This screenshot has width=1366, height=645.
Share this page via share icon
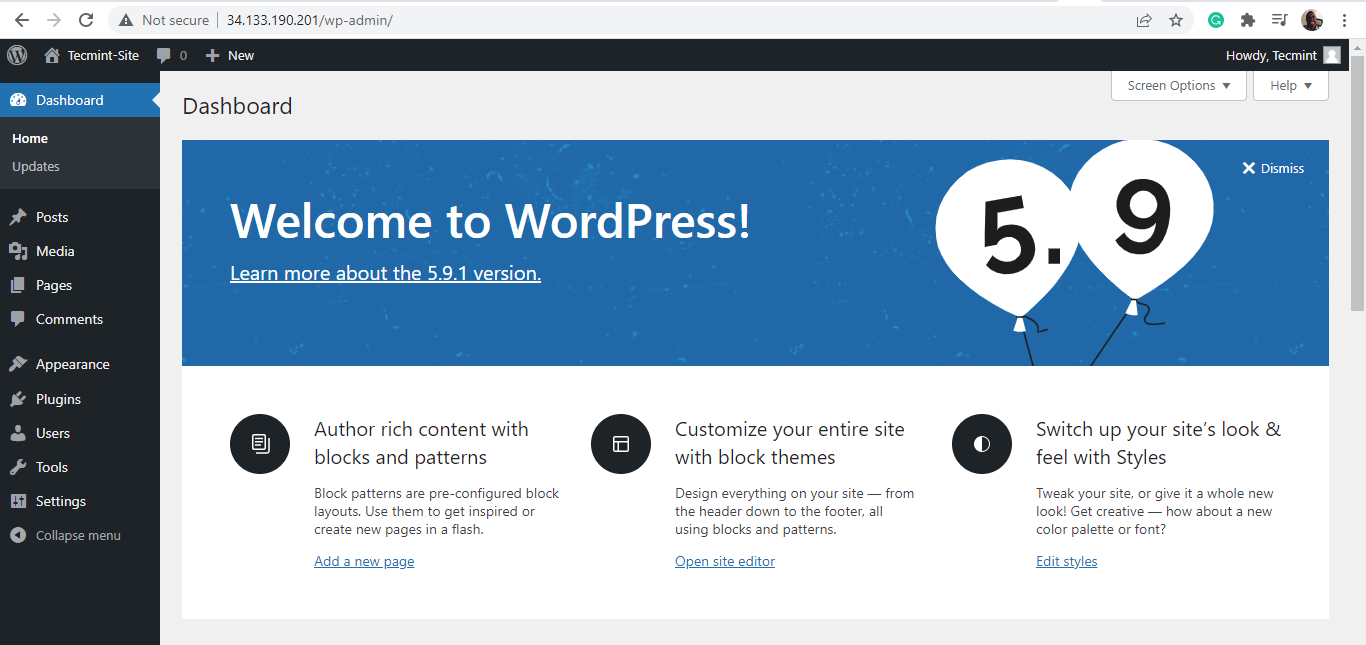pos(1144,20)
